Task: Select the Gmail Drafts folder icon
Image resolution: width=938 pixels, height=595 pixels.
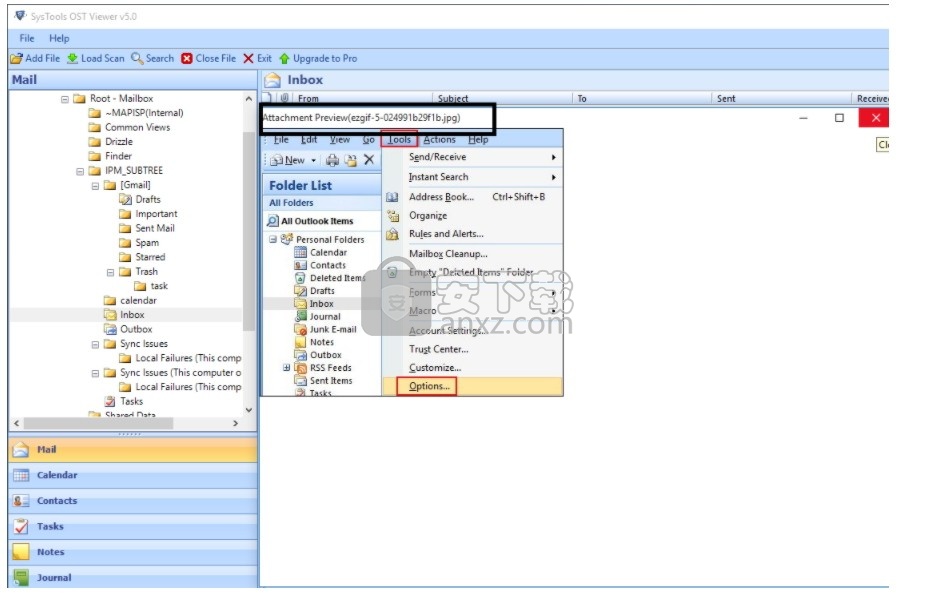Action: pos(125,200)
